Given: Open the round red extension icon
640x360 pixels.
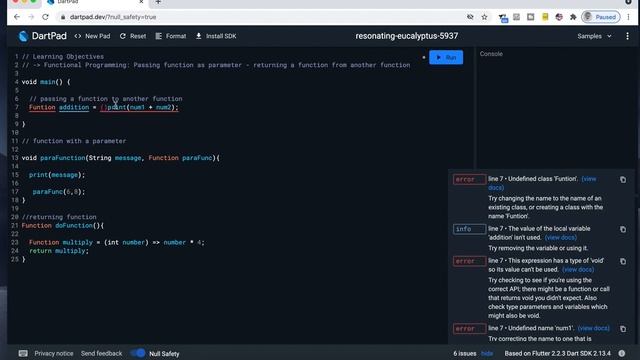Looking at the screenshot, I should click(x=559, y=17).
